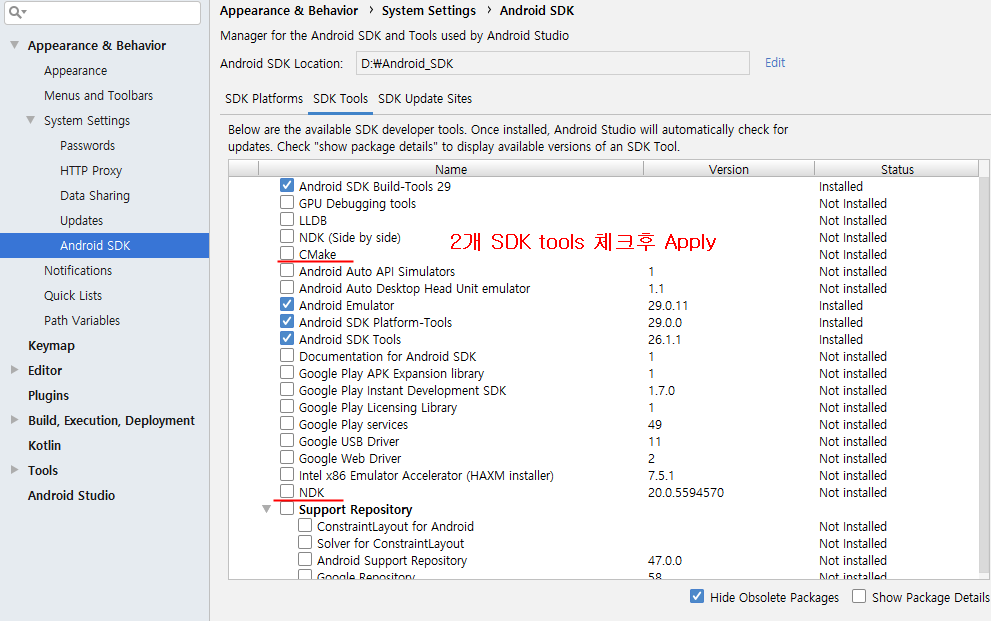Check Solver for ConstraintLayout
Screen dimensions: 991x621
[305, 542]
